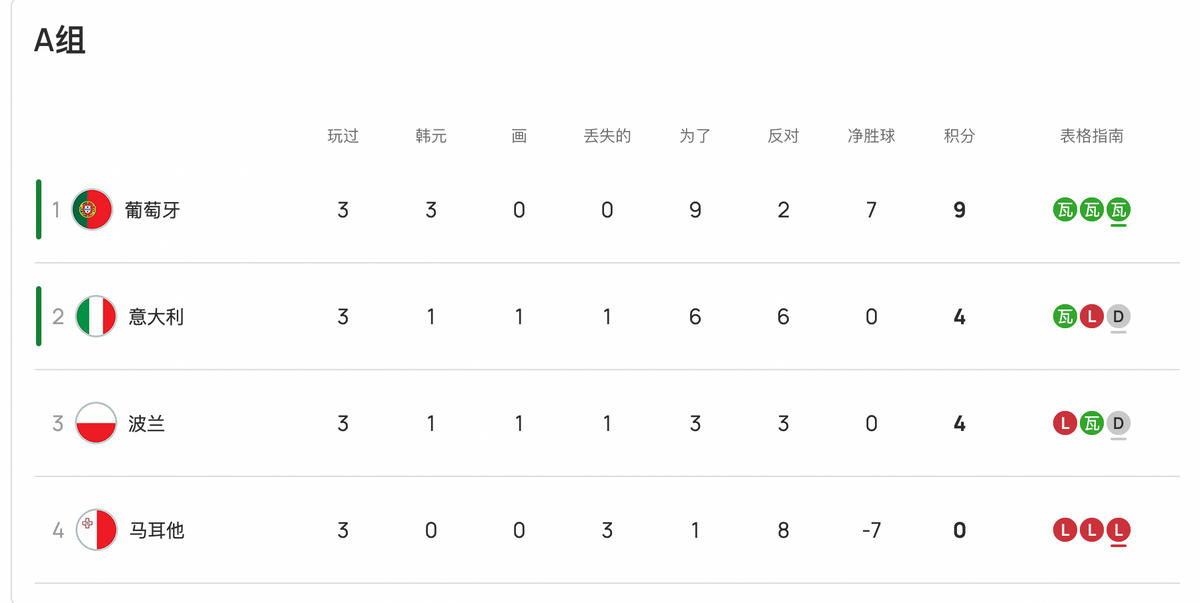Select Poland's grey D form badge

click(x=1119, y=423)
